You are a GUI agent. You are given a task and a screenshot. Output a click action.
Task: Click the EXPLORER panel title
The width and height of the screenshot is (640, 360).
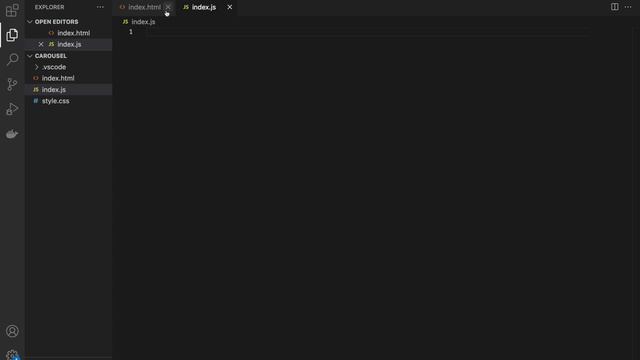[x=49, y=7]
